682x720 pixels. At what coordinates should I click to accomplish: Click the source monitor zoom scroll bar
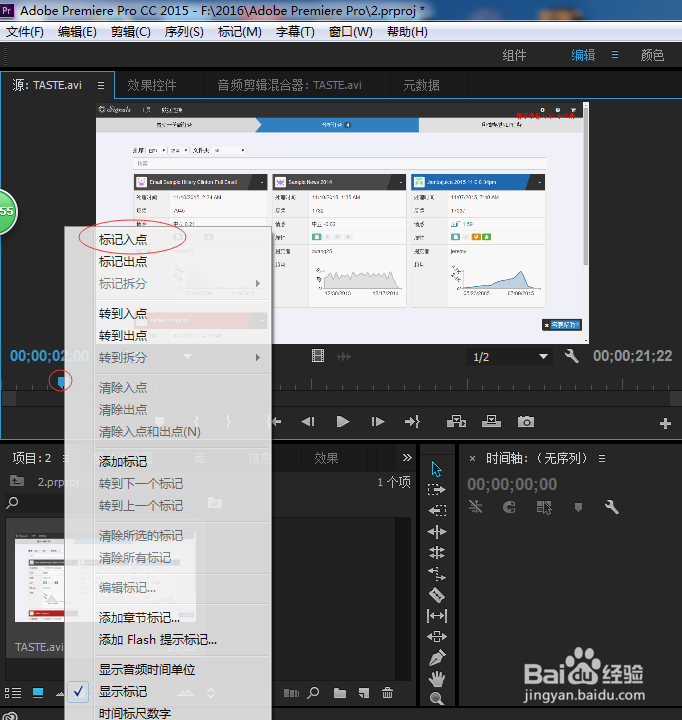(342, 398)
